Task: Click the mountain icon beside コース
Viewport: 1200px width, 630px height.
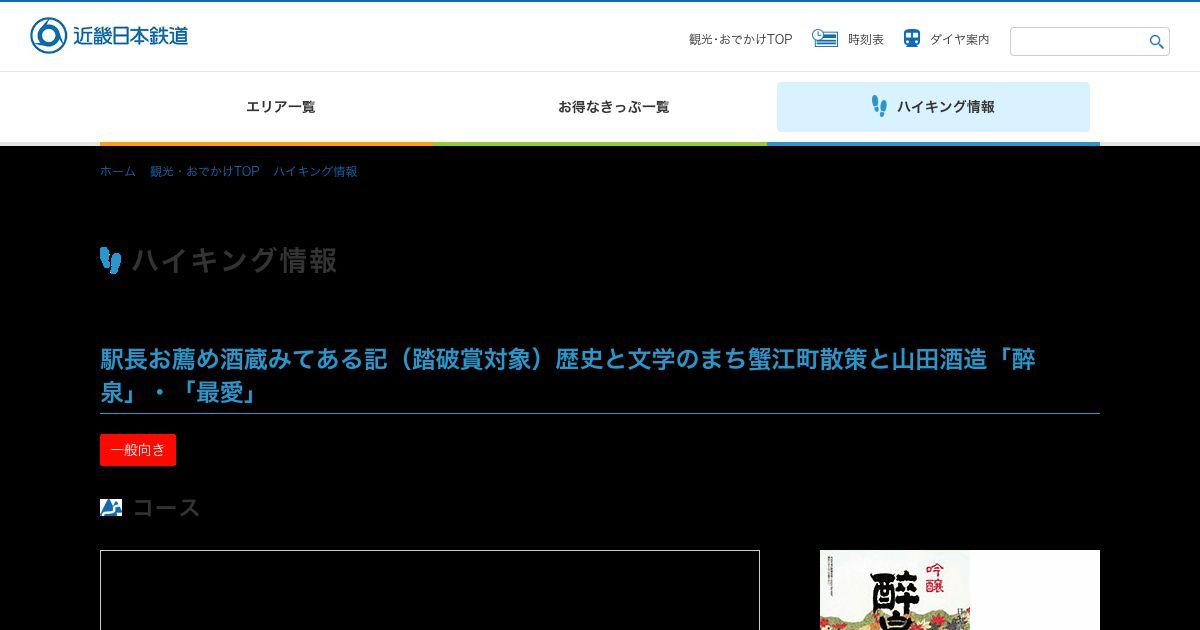Action: coord(111,507)
